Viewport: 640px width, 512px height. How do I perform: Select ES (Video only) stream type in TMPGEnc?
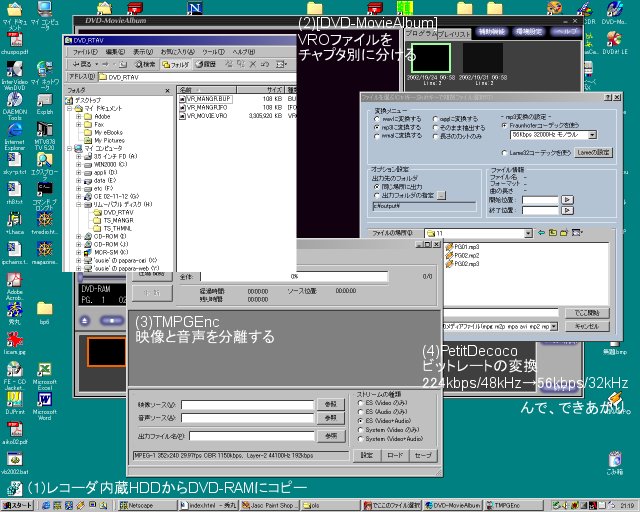click(x=360, y=403)
